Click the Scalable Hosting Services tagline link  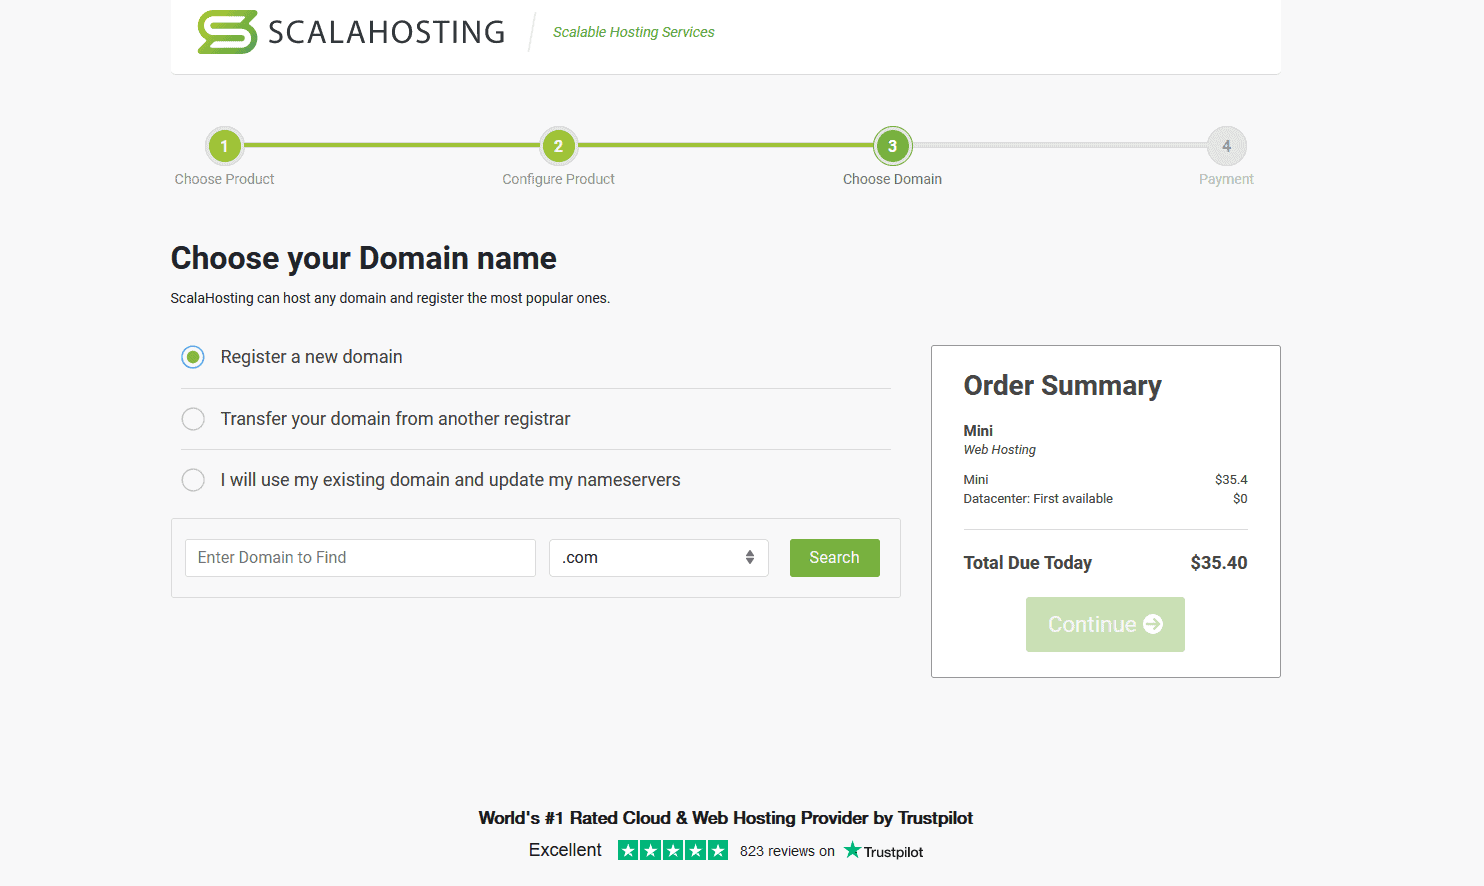coord(633,32)
